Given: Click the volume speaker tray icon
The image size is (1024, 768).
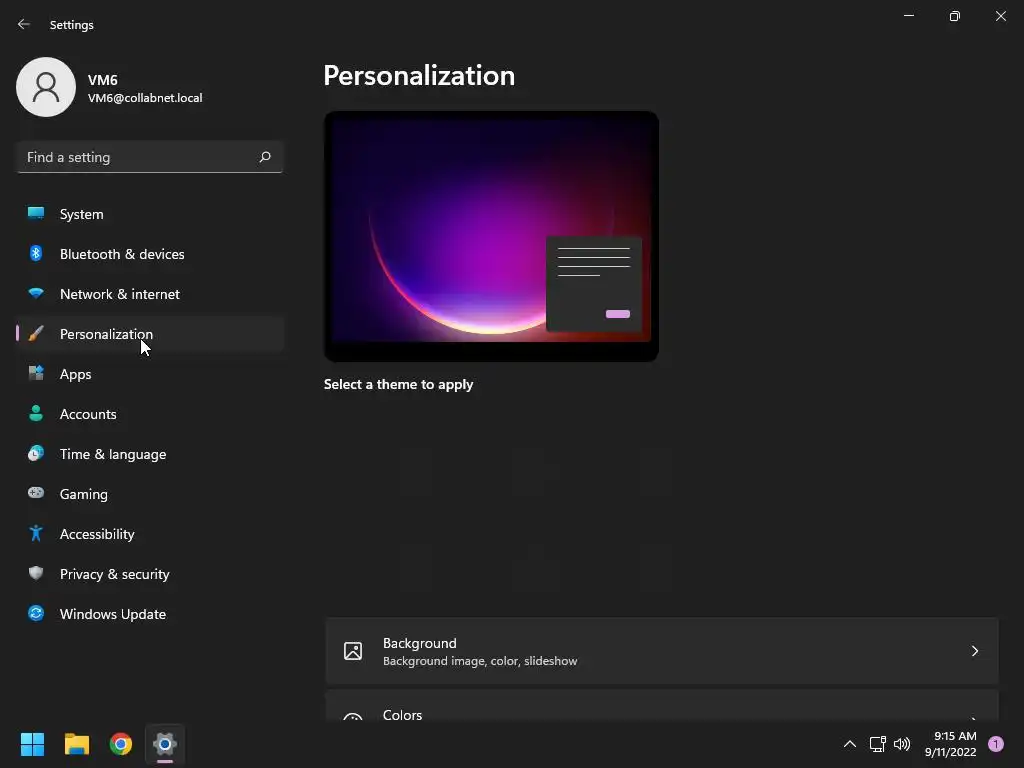Looking at the screenshot, I should pos(902,744).
